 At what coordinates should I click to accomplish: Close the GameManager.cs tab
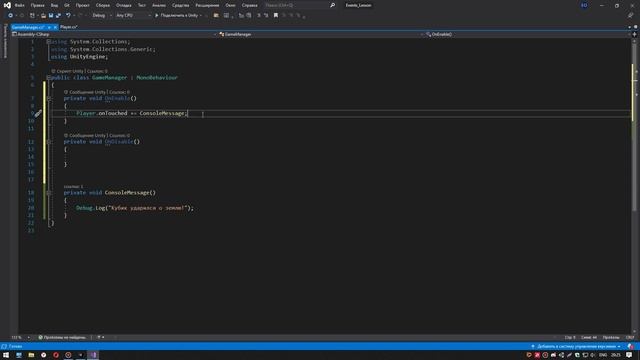coord(55,27)
